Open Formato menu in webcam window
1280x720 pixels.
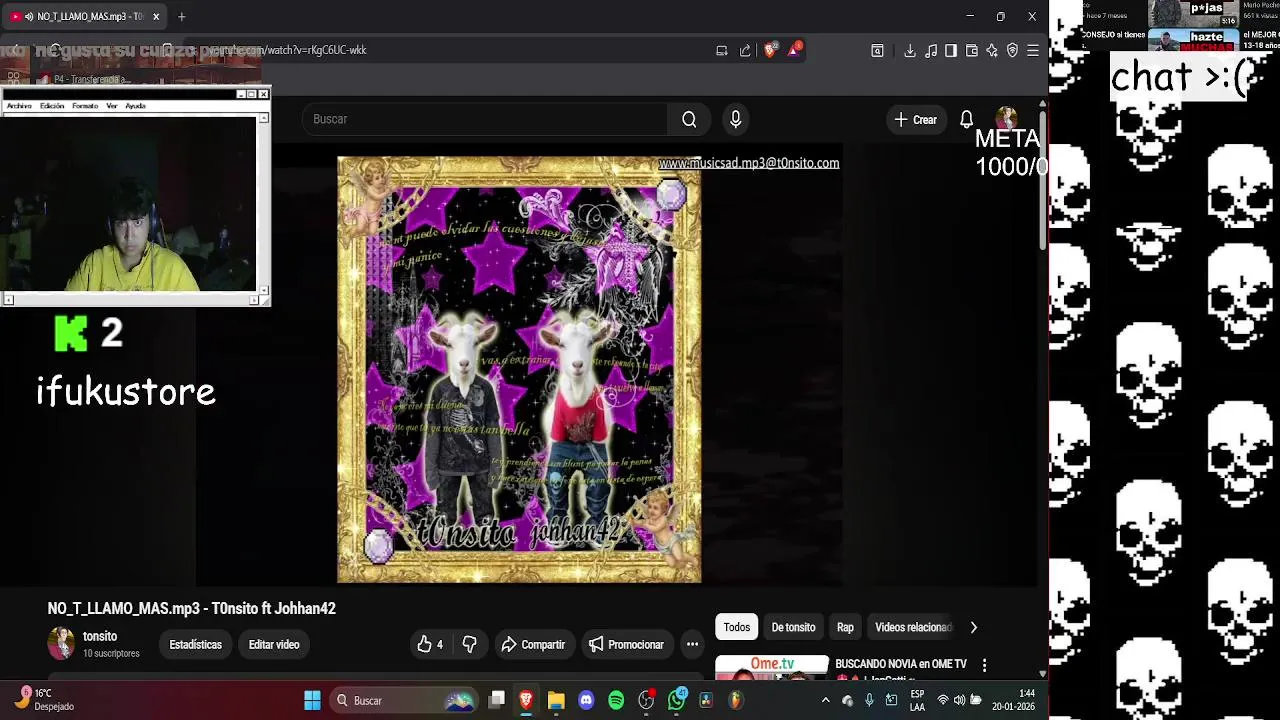tap(85, 105)
